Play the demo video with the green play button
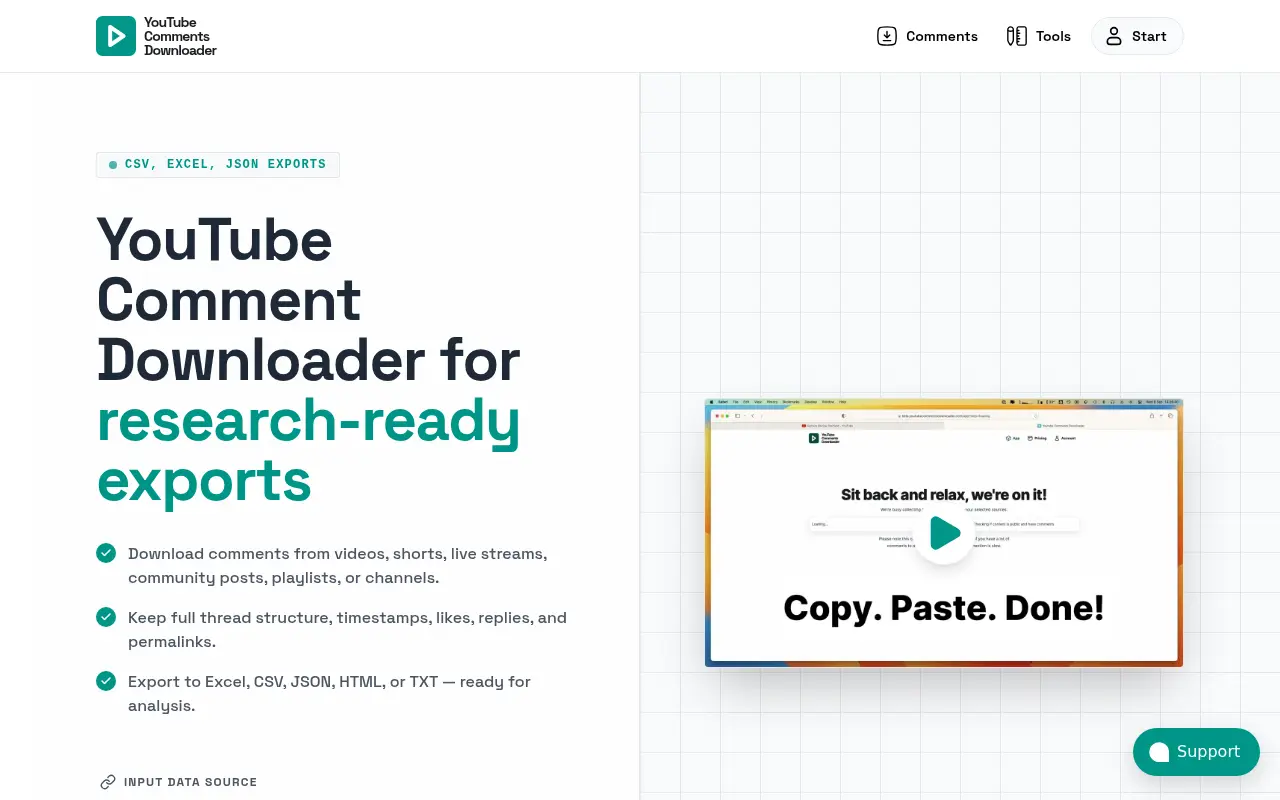The image size is (1280, 800). [x=944, y=533]
